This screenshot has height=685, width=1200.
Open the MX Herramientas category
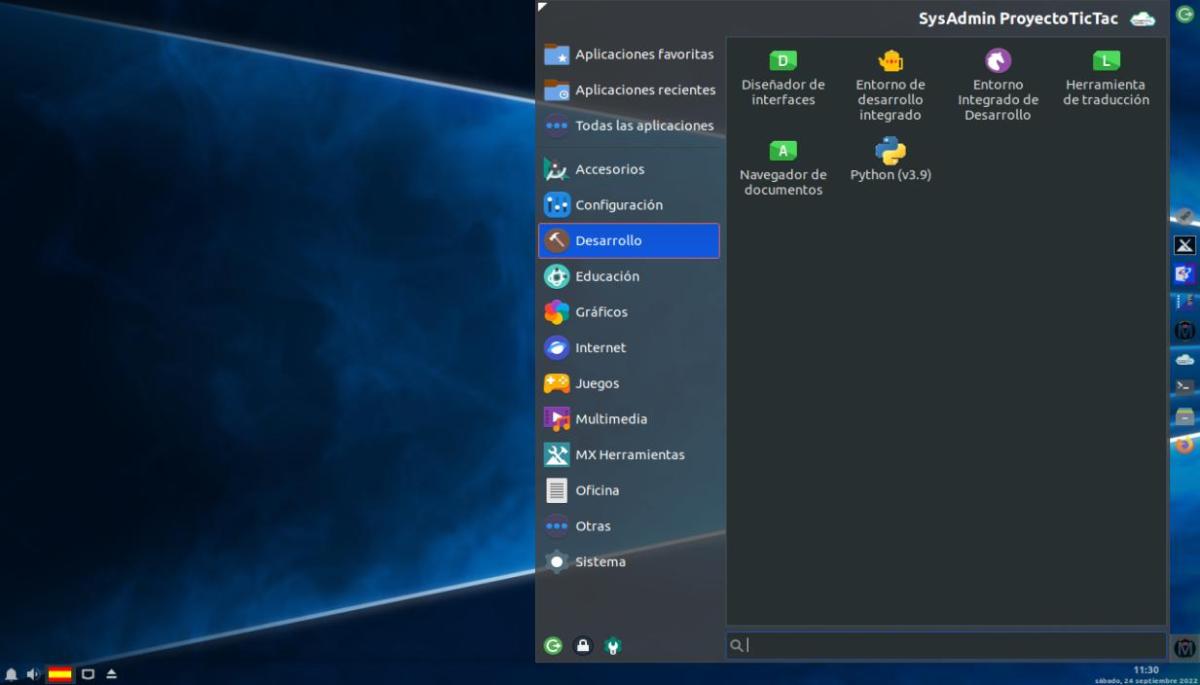point(628,455)
